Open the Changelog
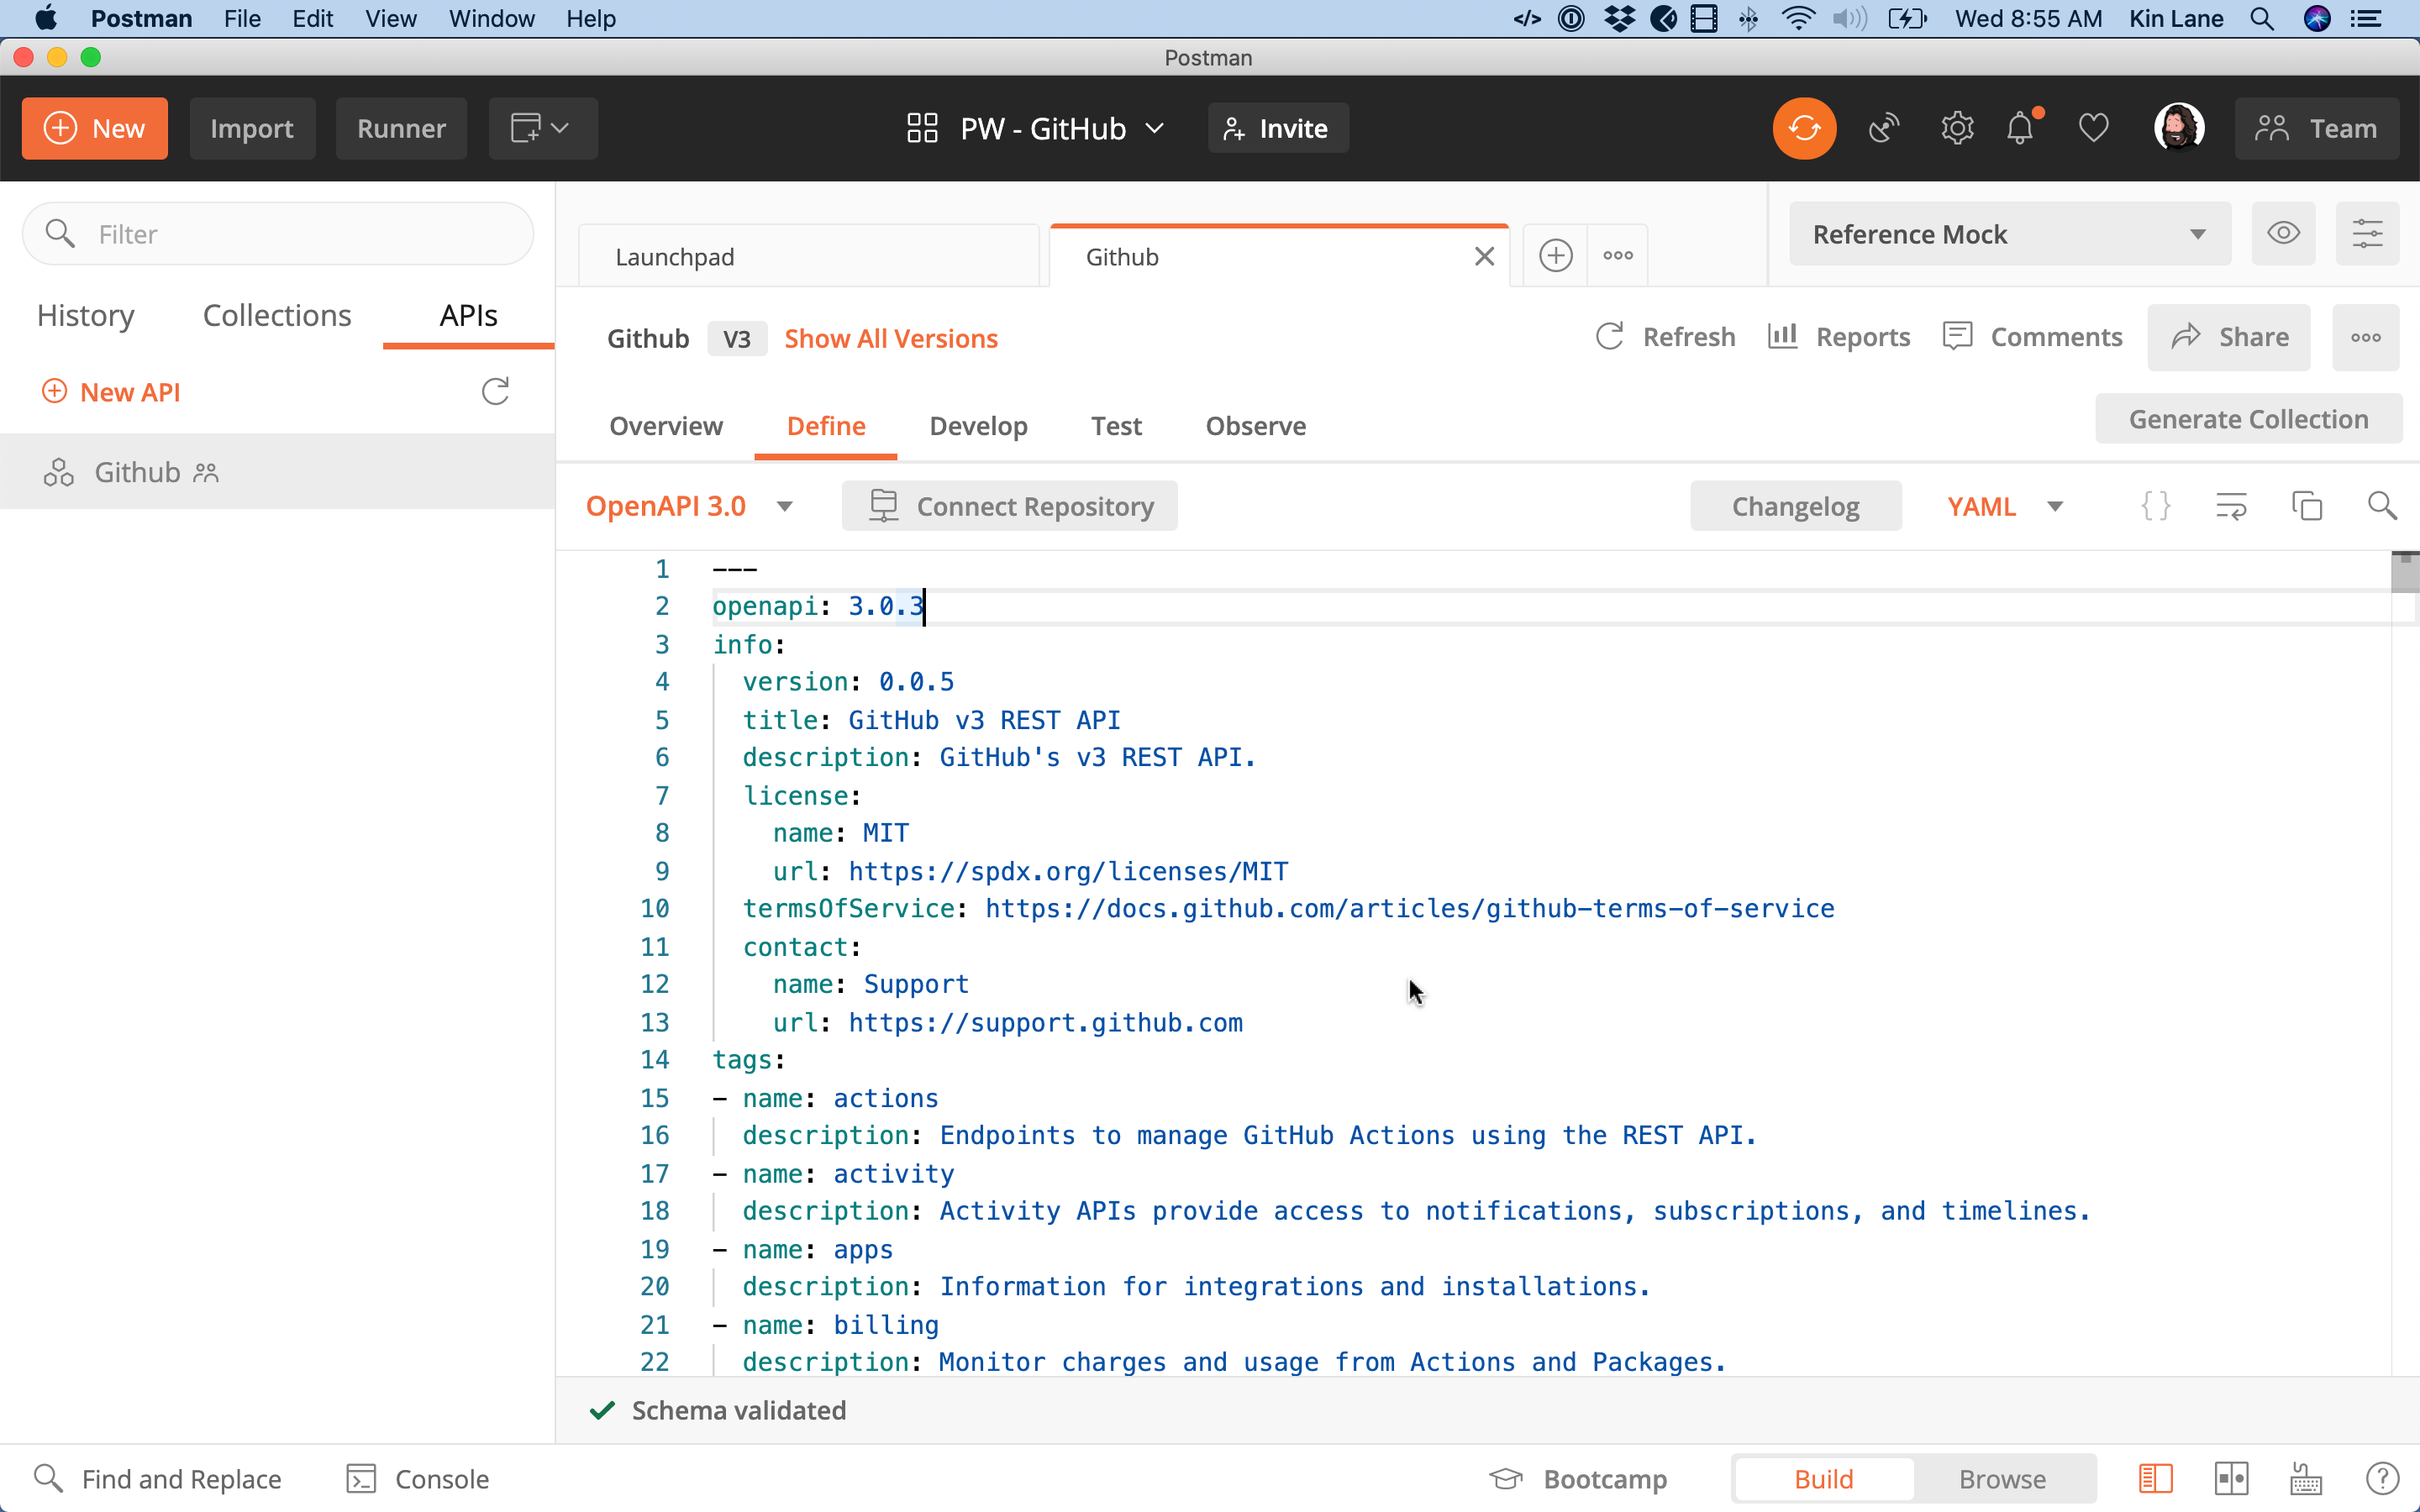 click(x=1795, y=506)
